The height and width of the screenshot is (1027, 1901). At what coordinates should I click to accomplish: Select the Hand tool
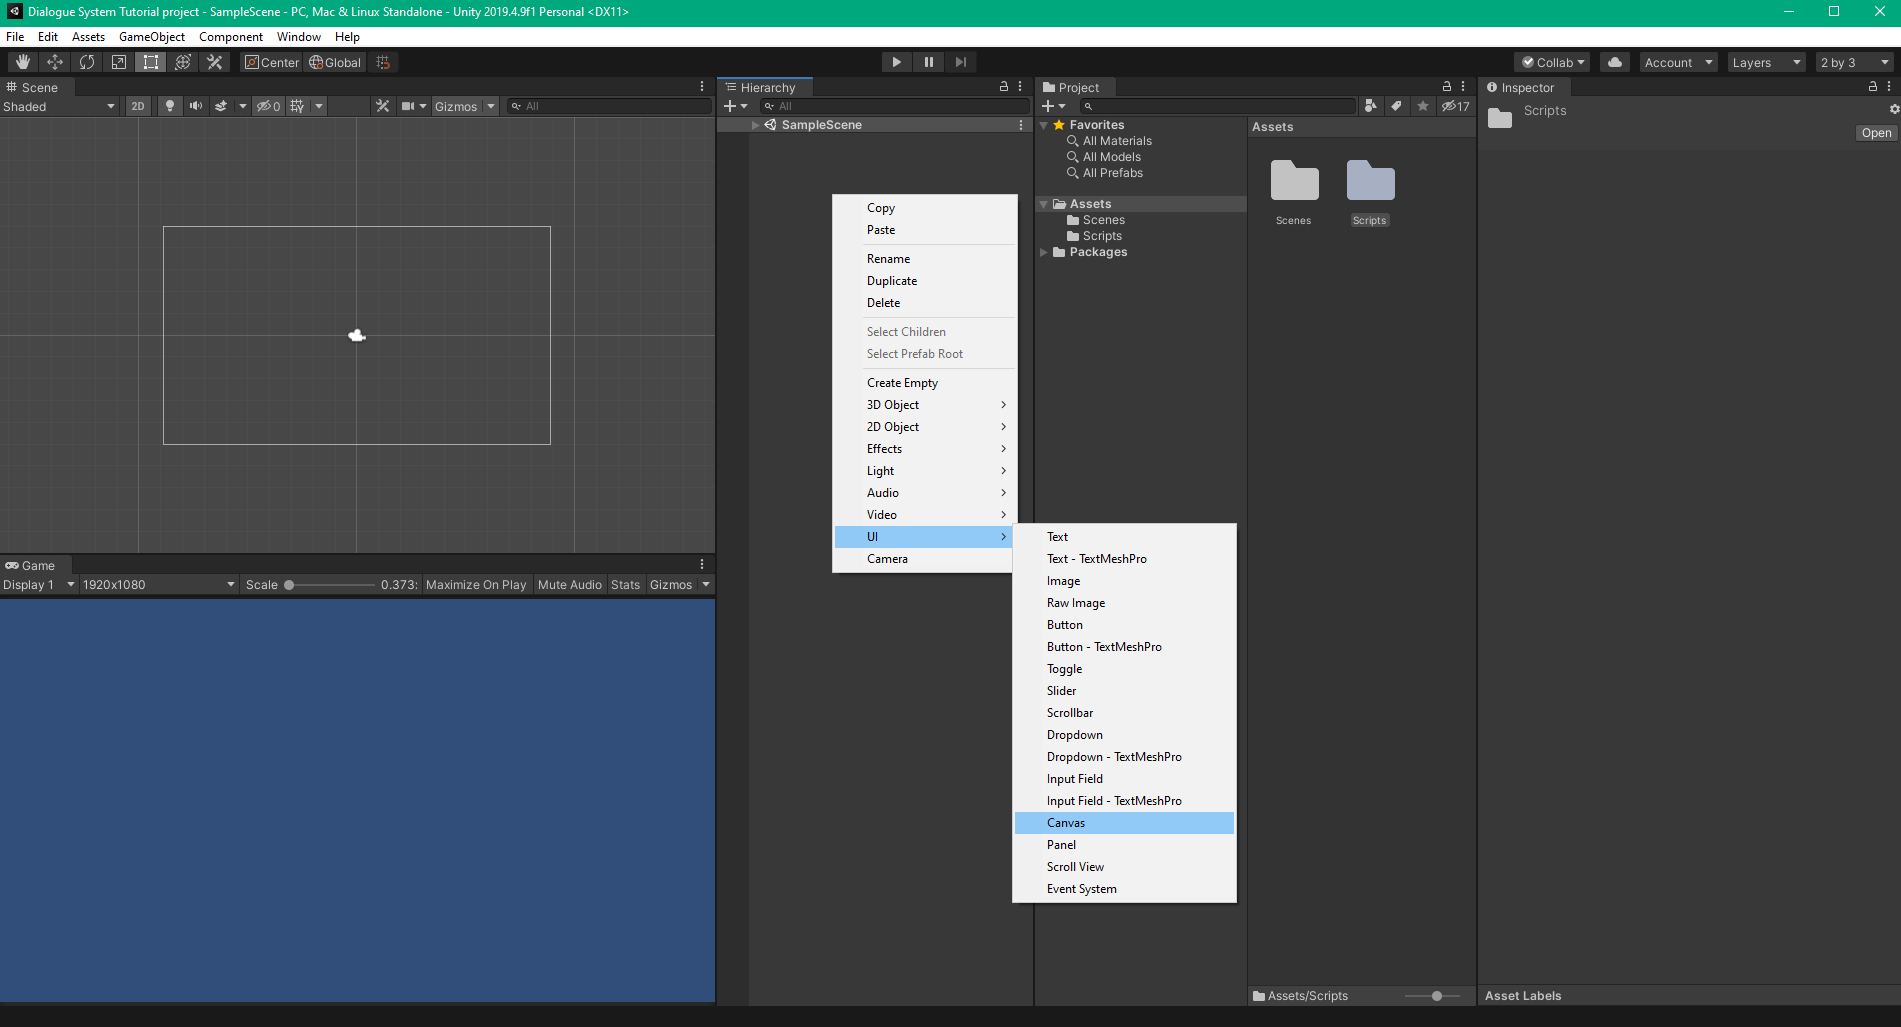[21, 61]
